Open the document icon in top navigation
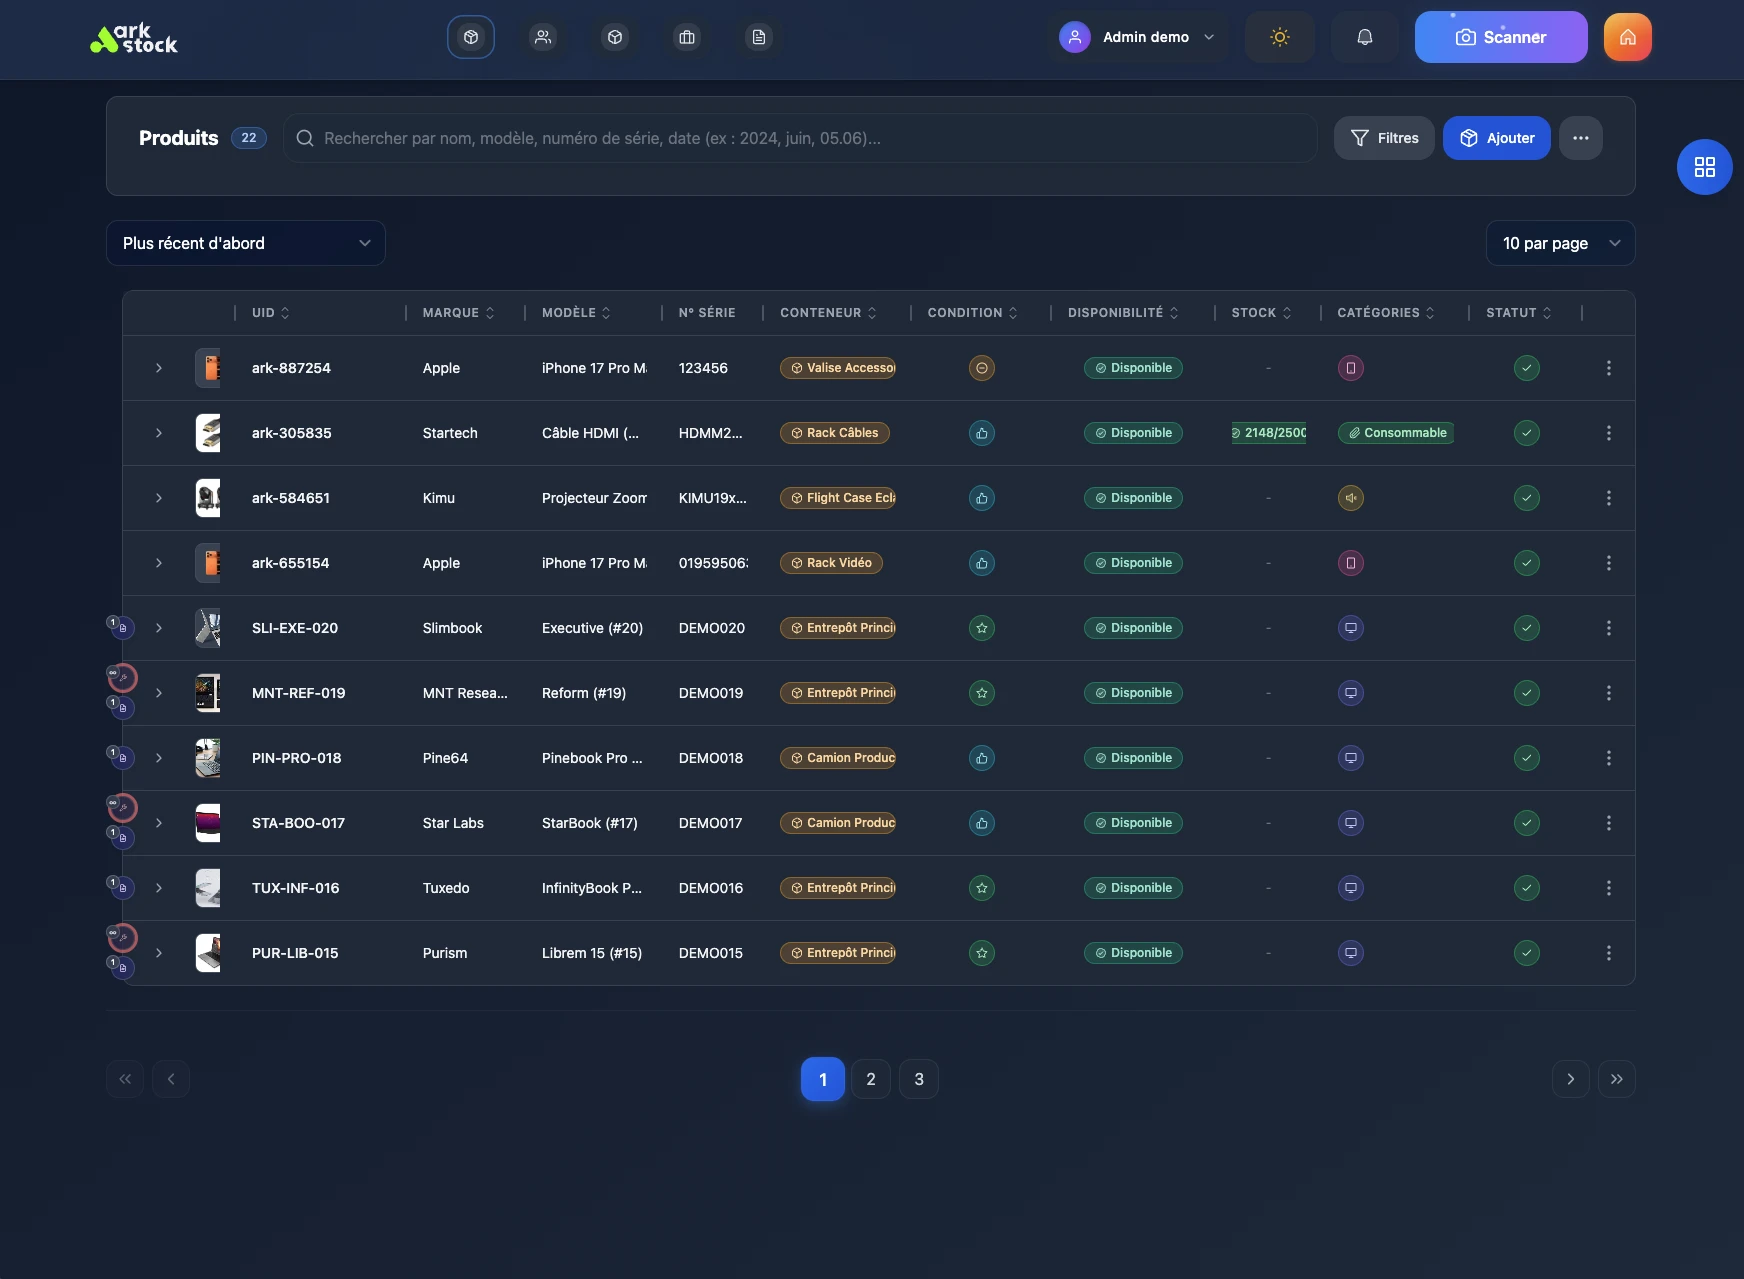Image resolution: width=1744 pixels, height=1279 pixels. pos(759,37)
